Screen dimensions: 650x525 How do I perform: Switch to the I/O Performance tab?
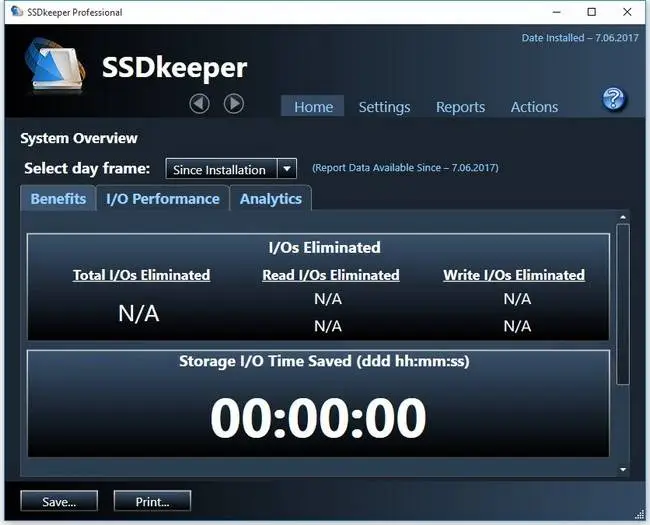[x=162, y=199]
